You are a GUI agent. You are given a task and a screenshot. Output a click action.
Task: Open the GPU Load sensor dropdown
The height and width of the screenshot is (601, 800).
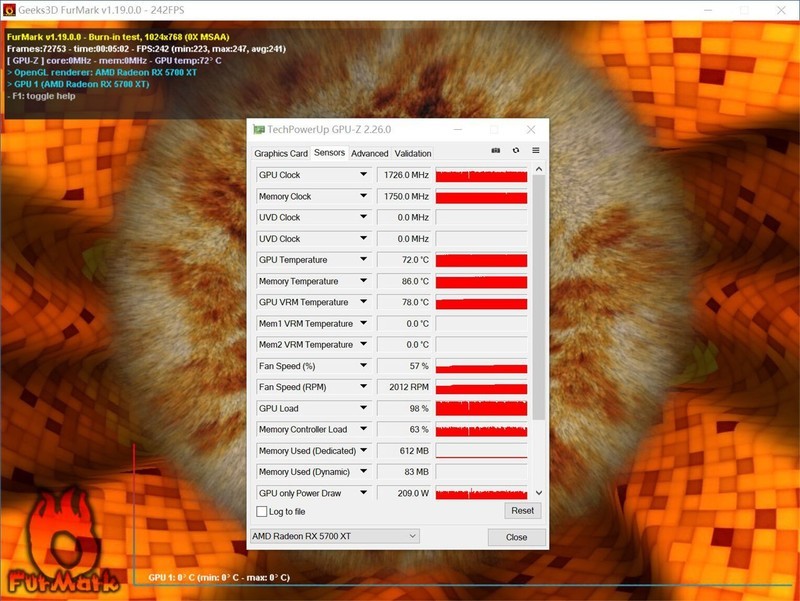coord(363,408)
